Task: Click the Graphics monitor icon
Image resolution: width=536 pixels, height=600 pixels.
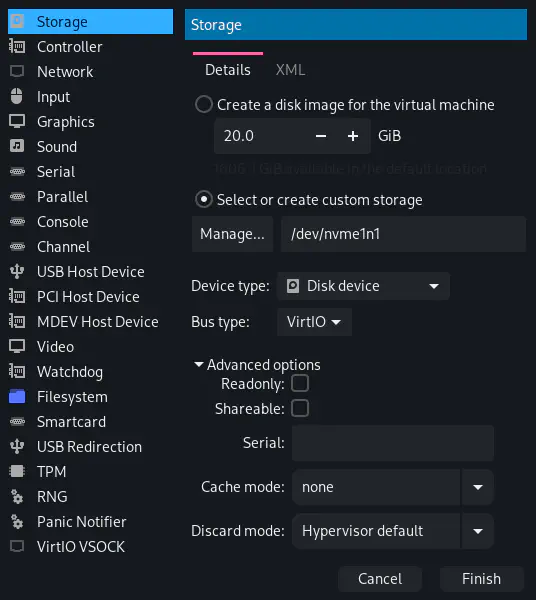Action: 17,122
